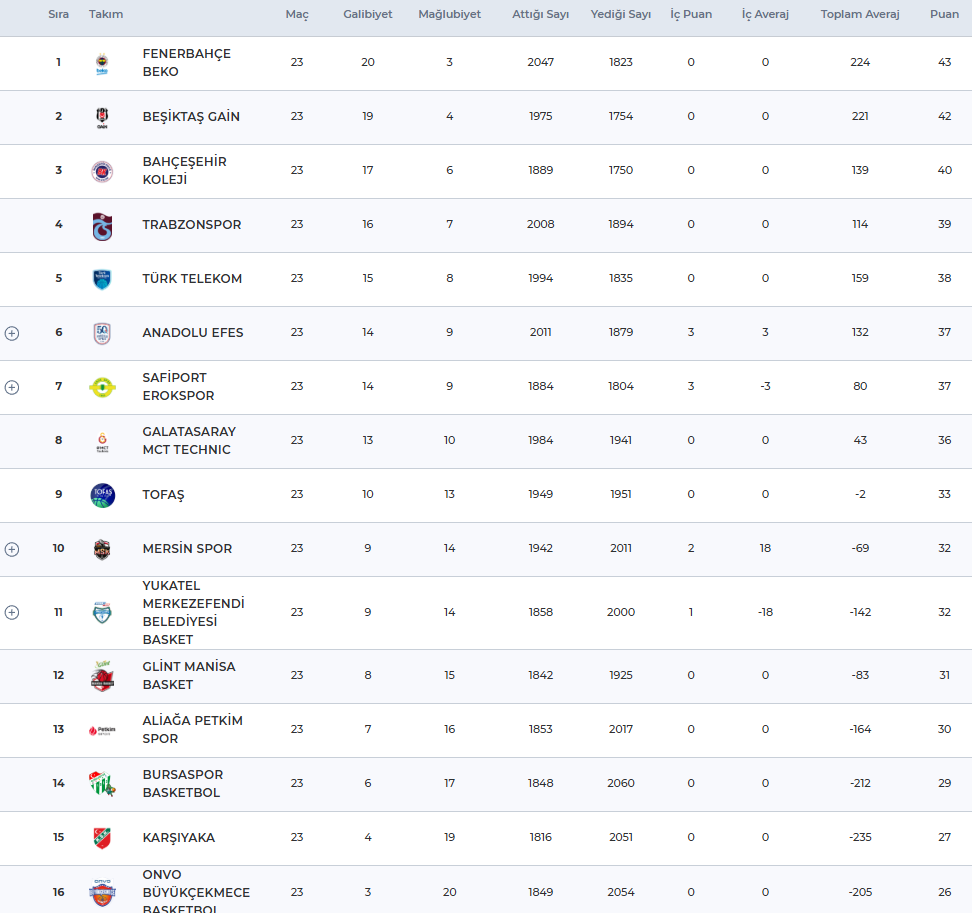
Task: Sort table by Galibiyet column header
Action: pyautogui.click(x=368, y=15)
